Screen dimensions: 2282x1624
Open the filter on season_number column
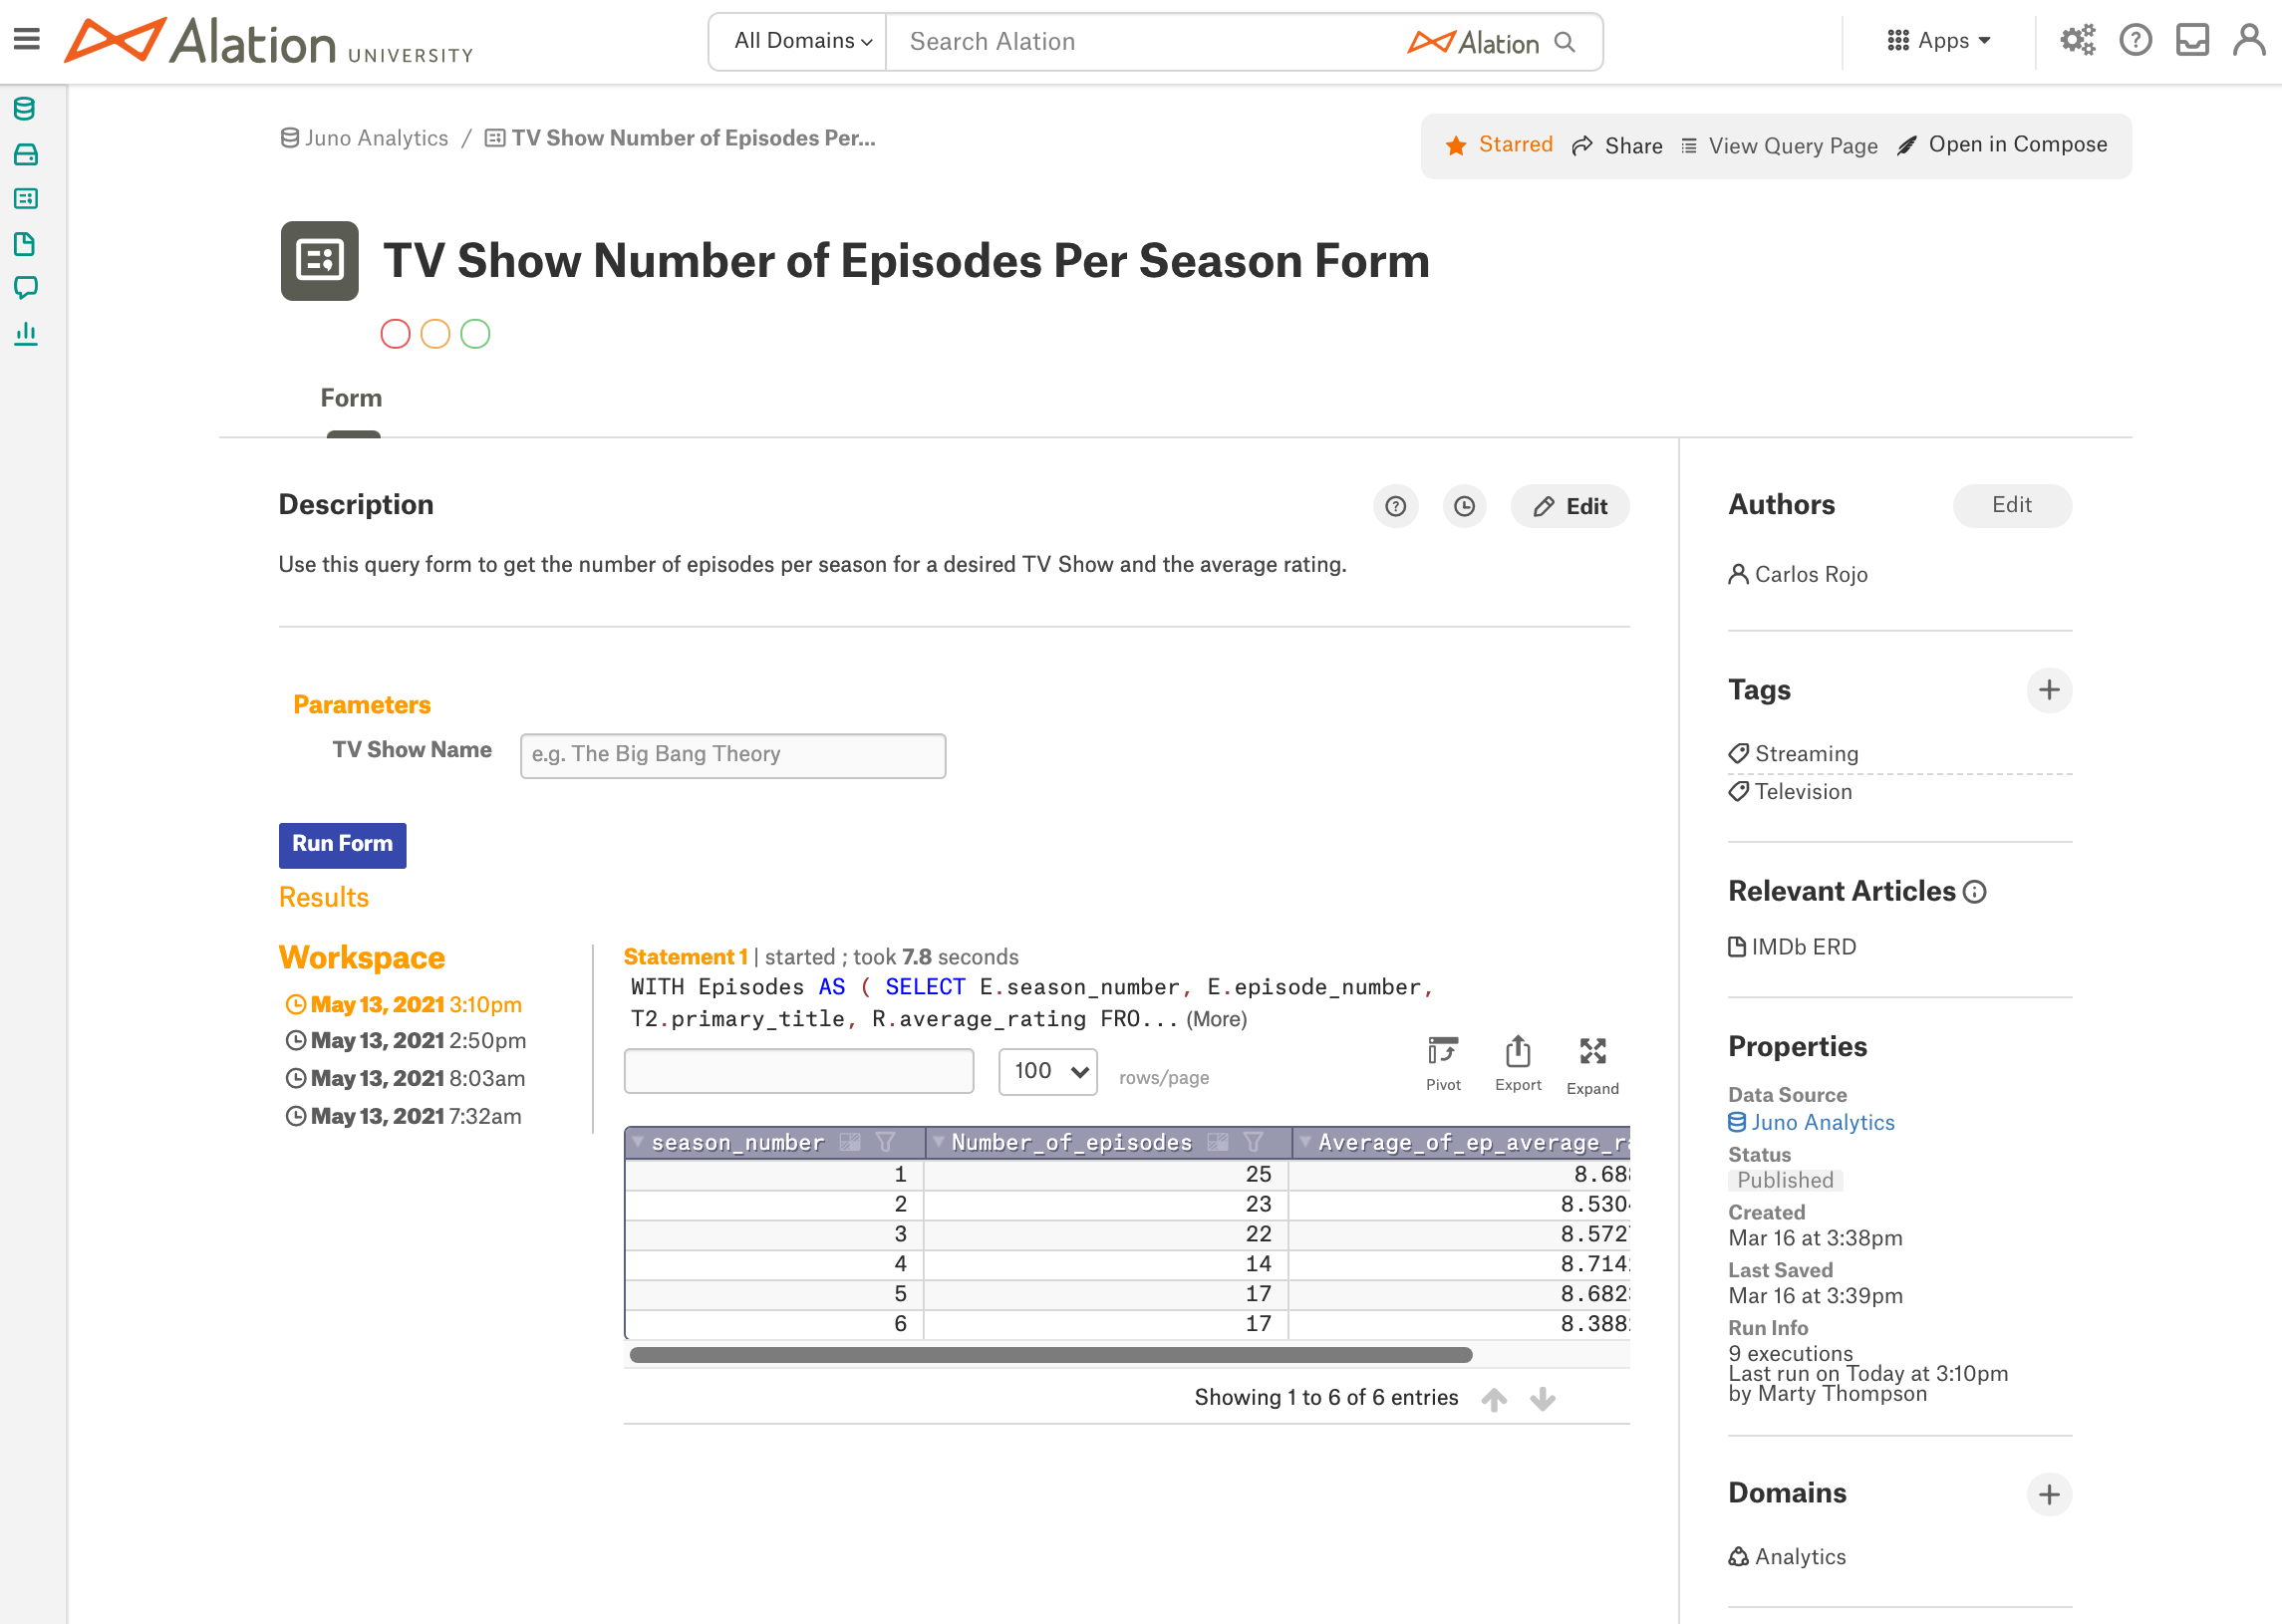coord(886,1141)
